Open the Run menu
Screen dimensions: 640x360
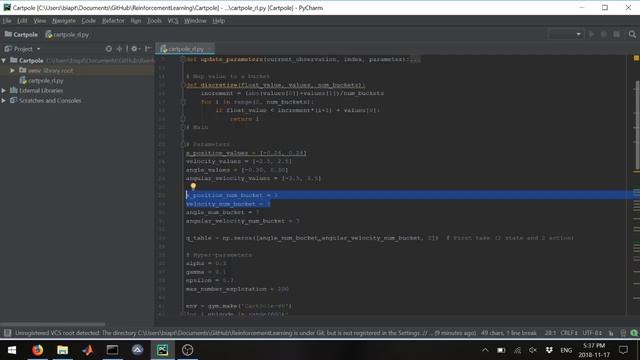(x=136, y=20)
